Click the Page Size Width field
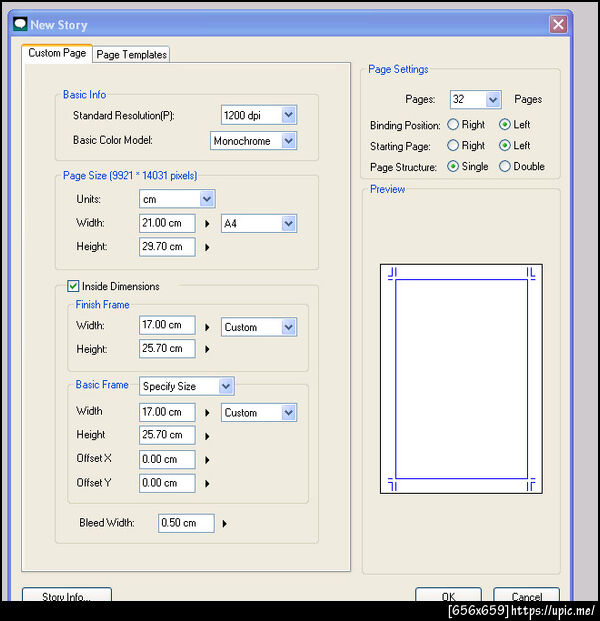The width and height of the screenshot is (600, 621). pyautogui.click(x=167, y=223)
